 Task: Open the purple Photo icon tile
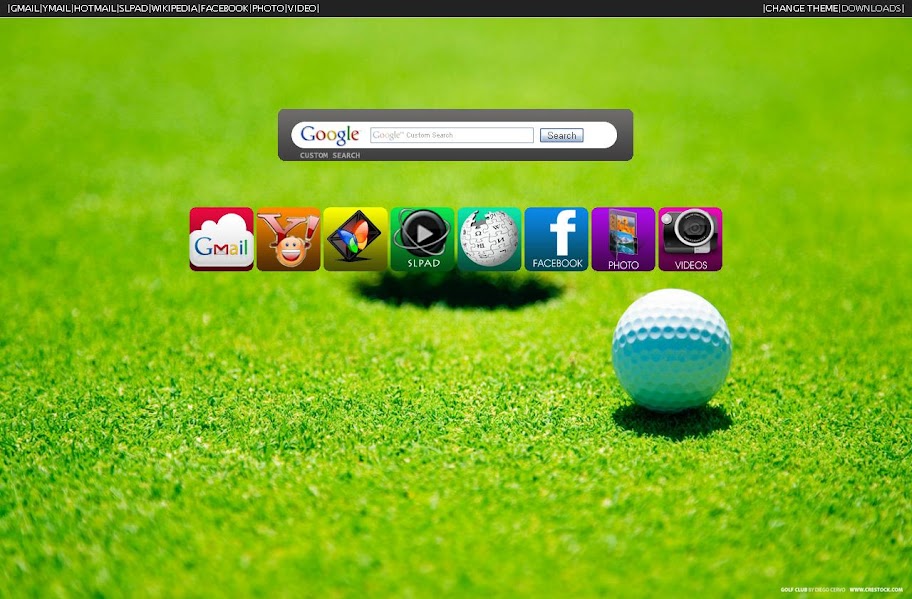coord(624,239)
